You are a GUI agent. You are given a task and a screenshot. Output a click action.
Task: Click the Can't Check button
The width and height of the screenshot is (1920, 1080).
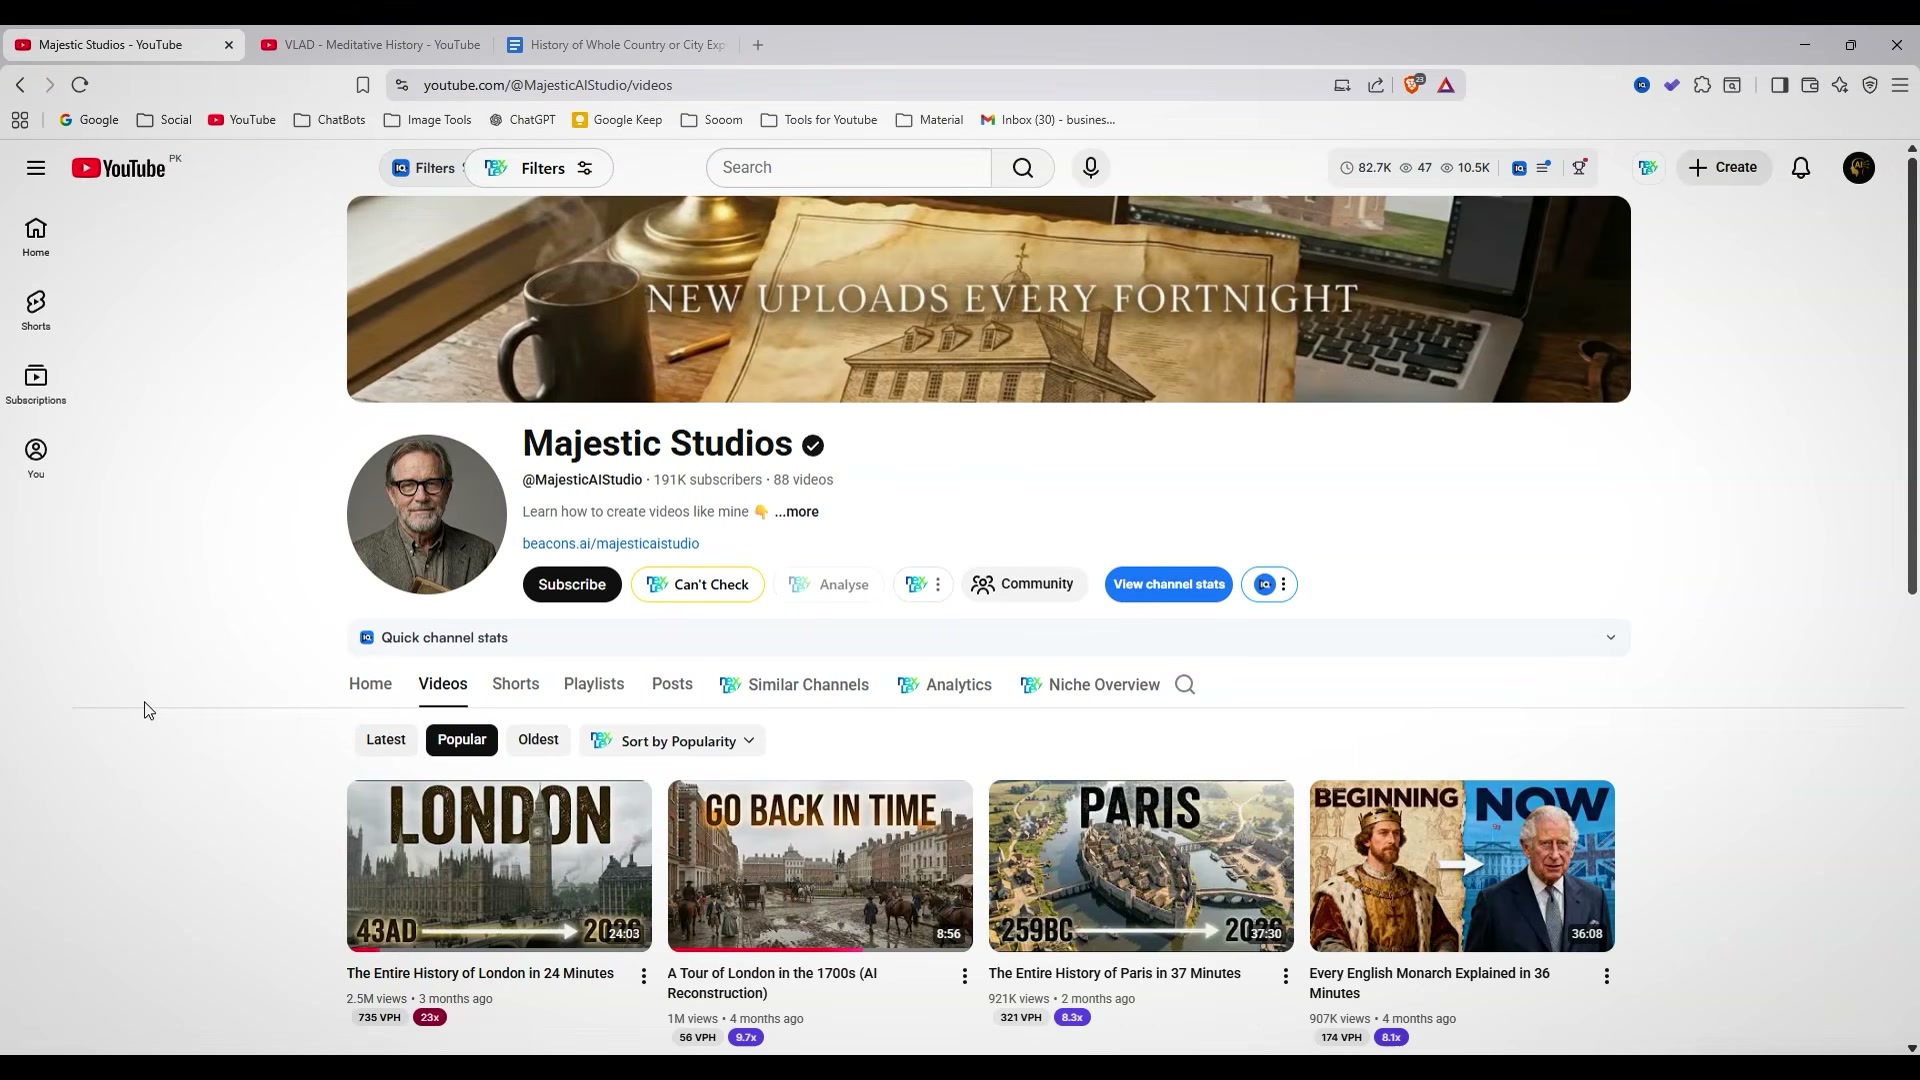(698, 585)
